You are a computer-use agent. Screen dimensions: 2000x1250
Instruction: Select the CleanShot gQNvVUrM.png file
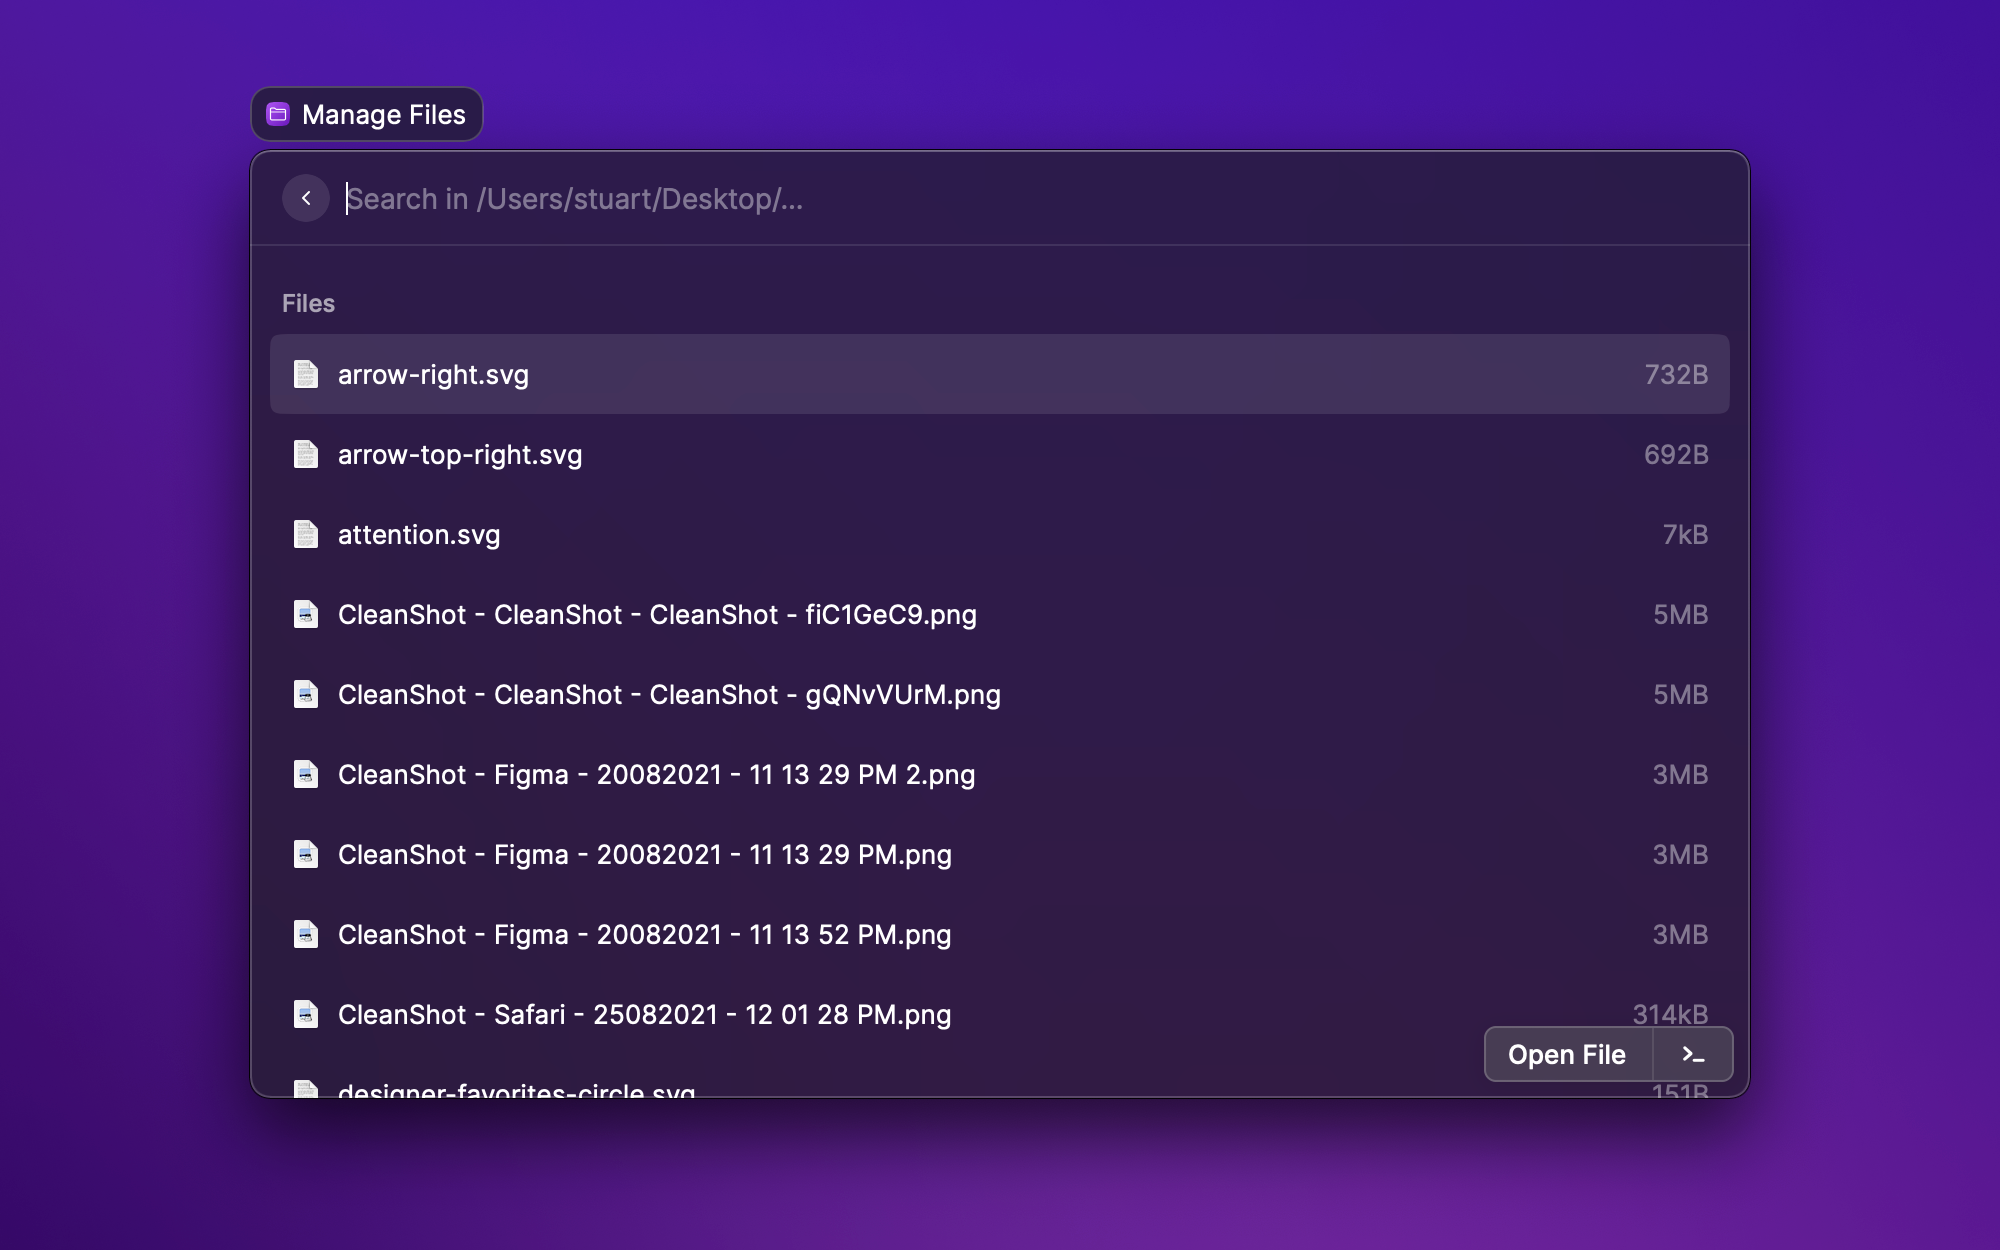[998, 694]
